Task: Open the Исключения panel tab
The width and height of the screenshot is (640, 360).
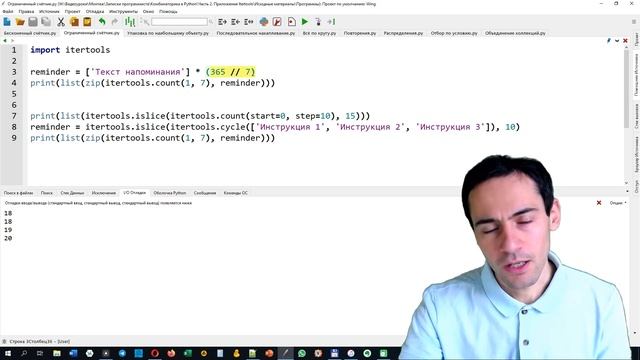Action: (x=104, y=193)
